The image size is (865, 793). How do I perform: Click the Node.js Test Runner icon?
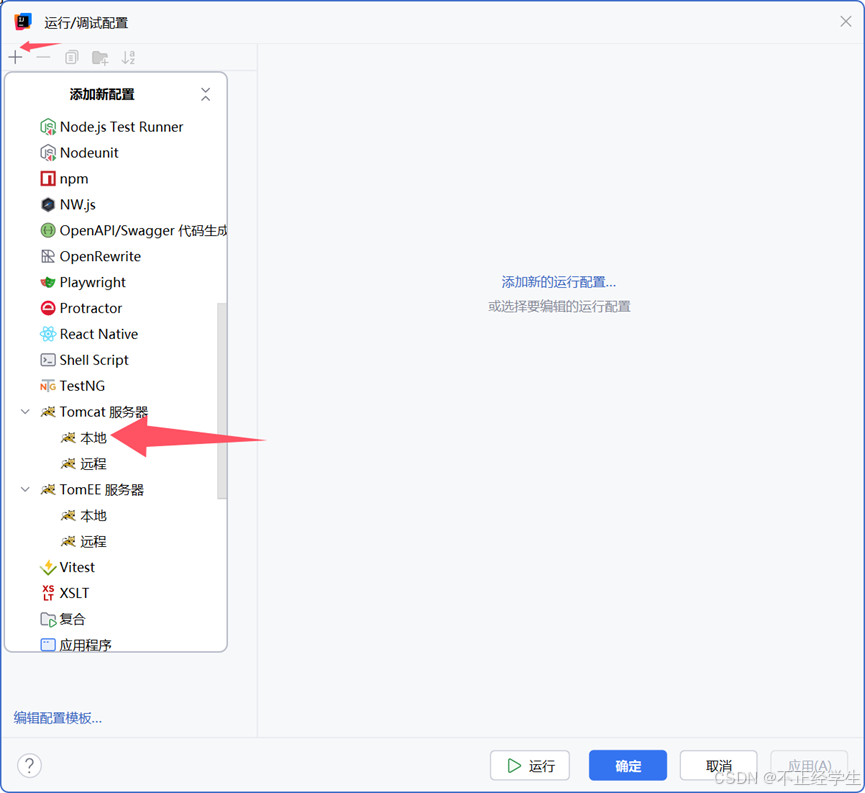point(48,127)
